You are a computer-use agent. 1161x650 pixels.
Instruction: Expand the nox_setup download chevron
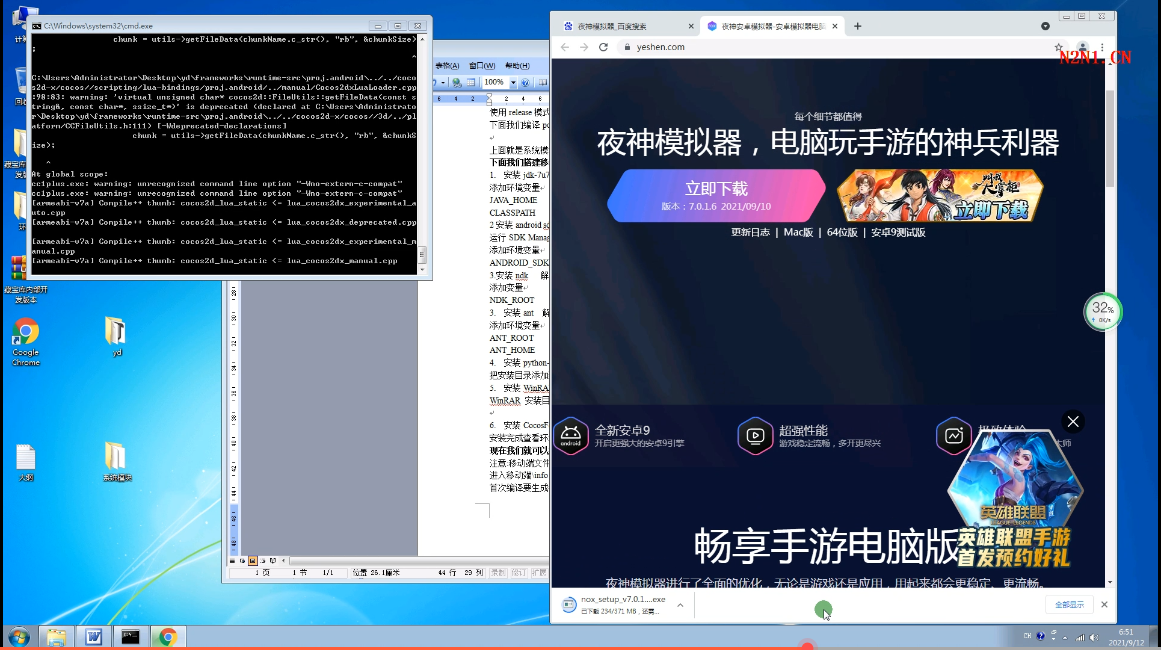[x=679, y=605]
